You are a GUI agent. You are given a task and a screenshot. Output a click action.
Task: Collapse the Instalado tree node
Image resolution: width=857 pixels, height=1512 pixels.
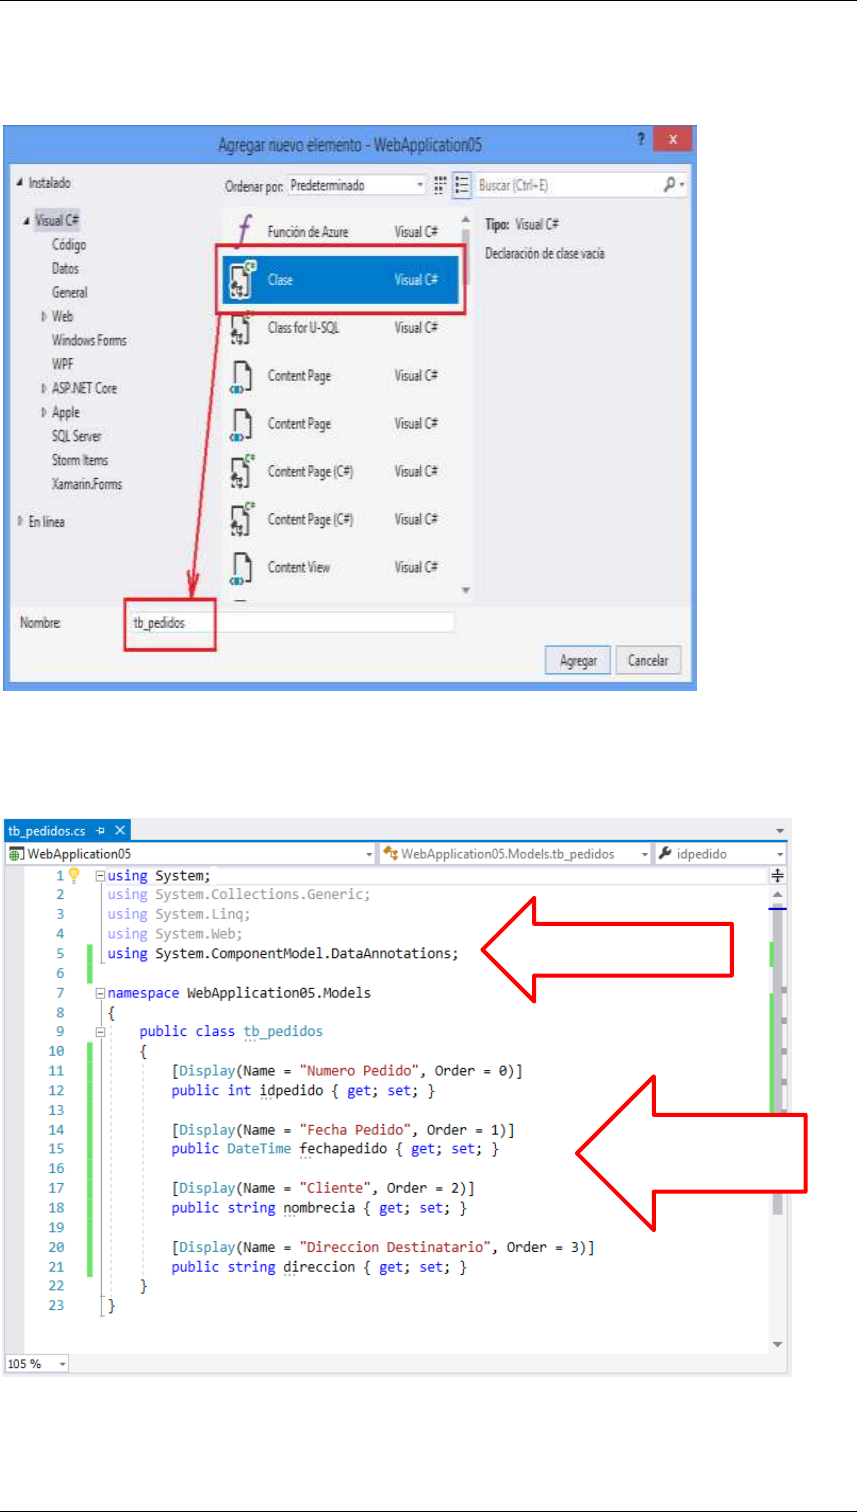pyautogui.click(x=20, y=184)
